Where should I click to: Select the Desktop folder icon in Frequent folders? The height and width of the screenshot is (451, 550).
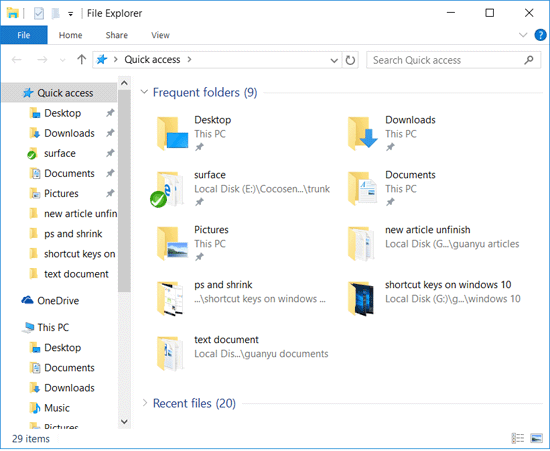172,134
